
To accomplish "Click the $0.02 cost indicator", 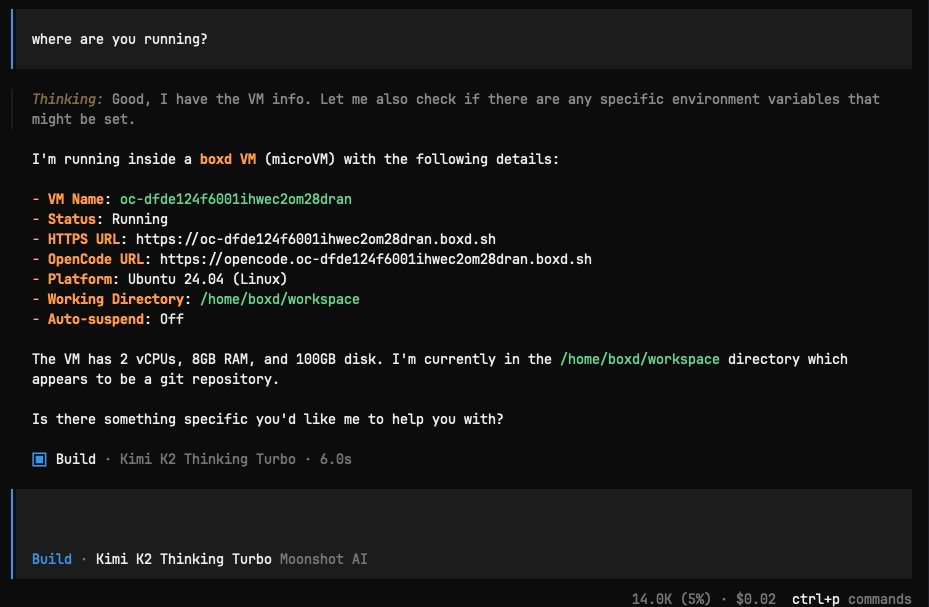I will [755, 599].
